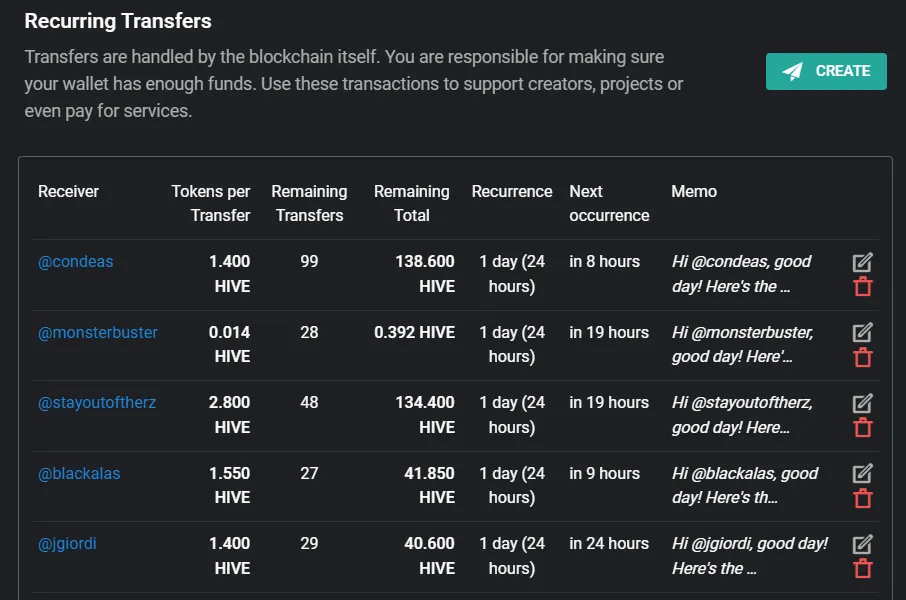
Task: Select the truncated @condeas memo text
Action: pyautogui.click(x=741, y=274)
